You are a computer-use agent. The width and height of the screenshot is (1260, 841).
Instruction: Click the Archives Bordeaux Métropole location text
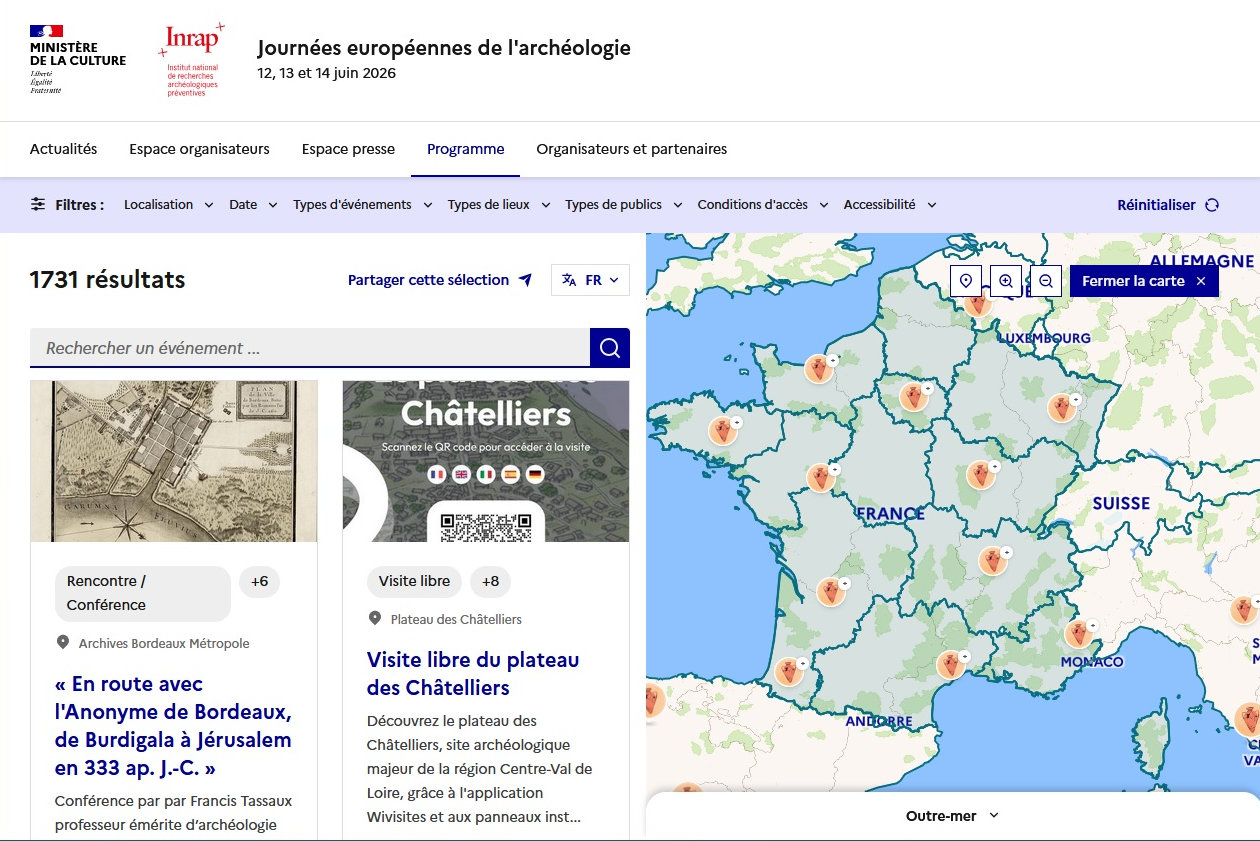164,643
